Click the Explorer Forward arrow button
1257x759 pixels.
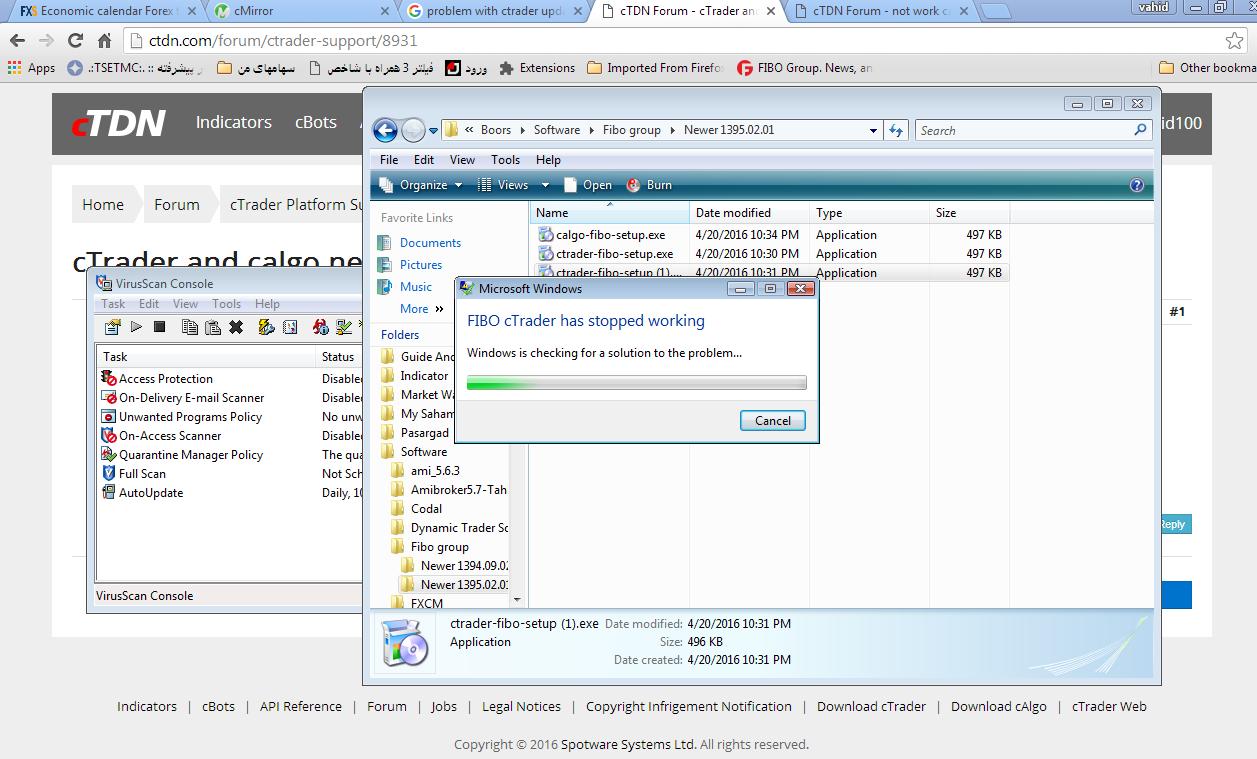413,130
